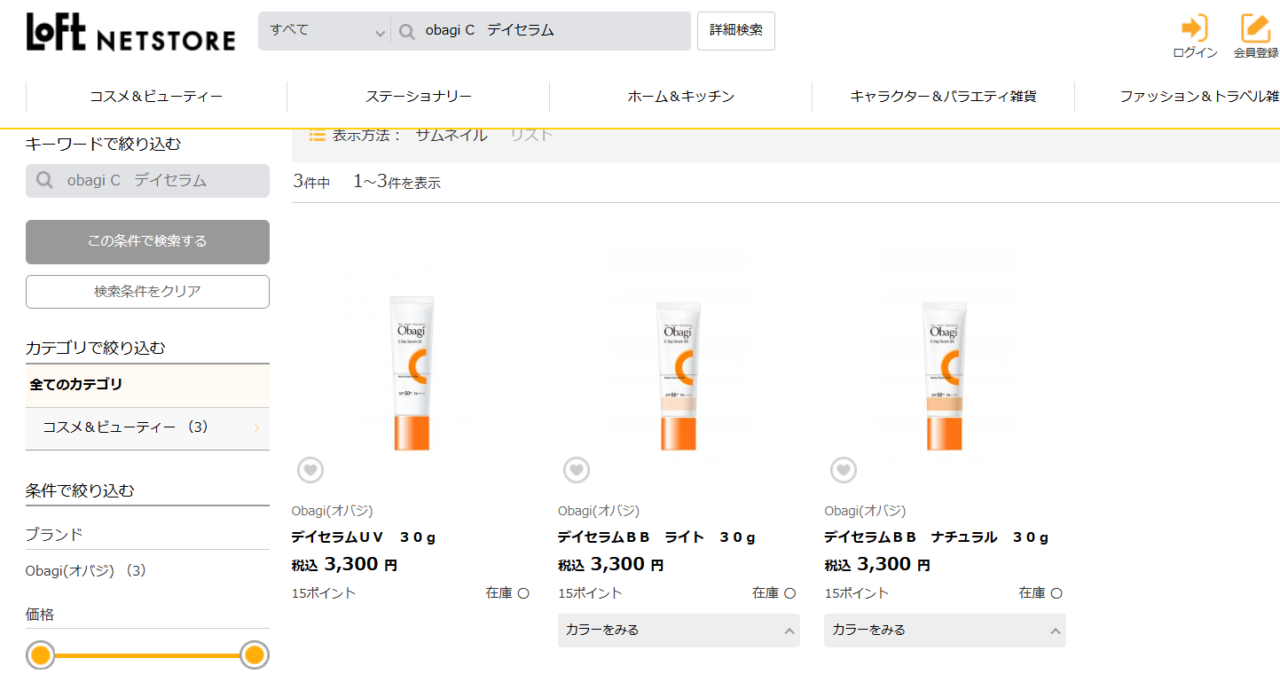The width and height of the screenshot is (1280, 674).
Task: Click the member registration pencil icon
Action: pos(1255,27)
